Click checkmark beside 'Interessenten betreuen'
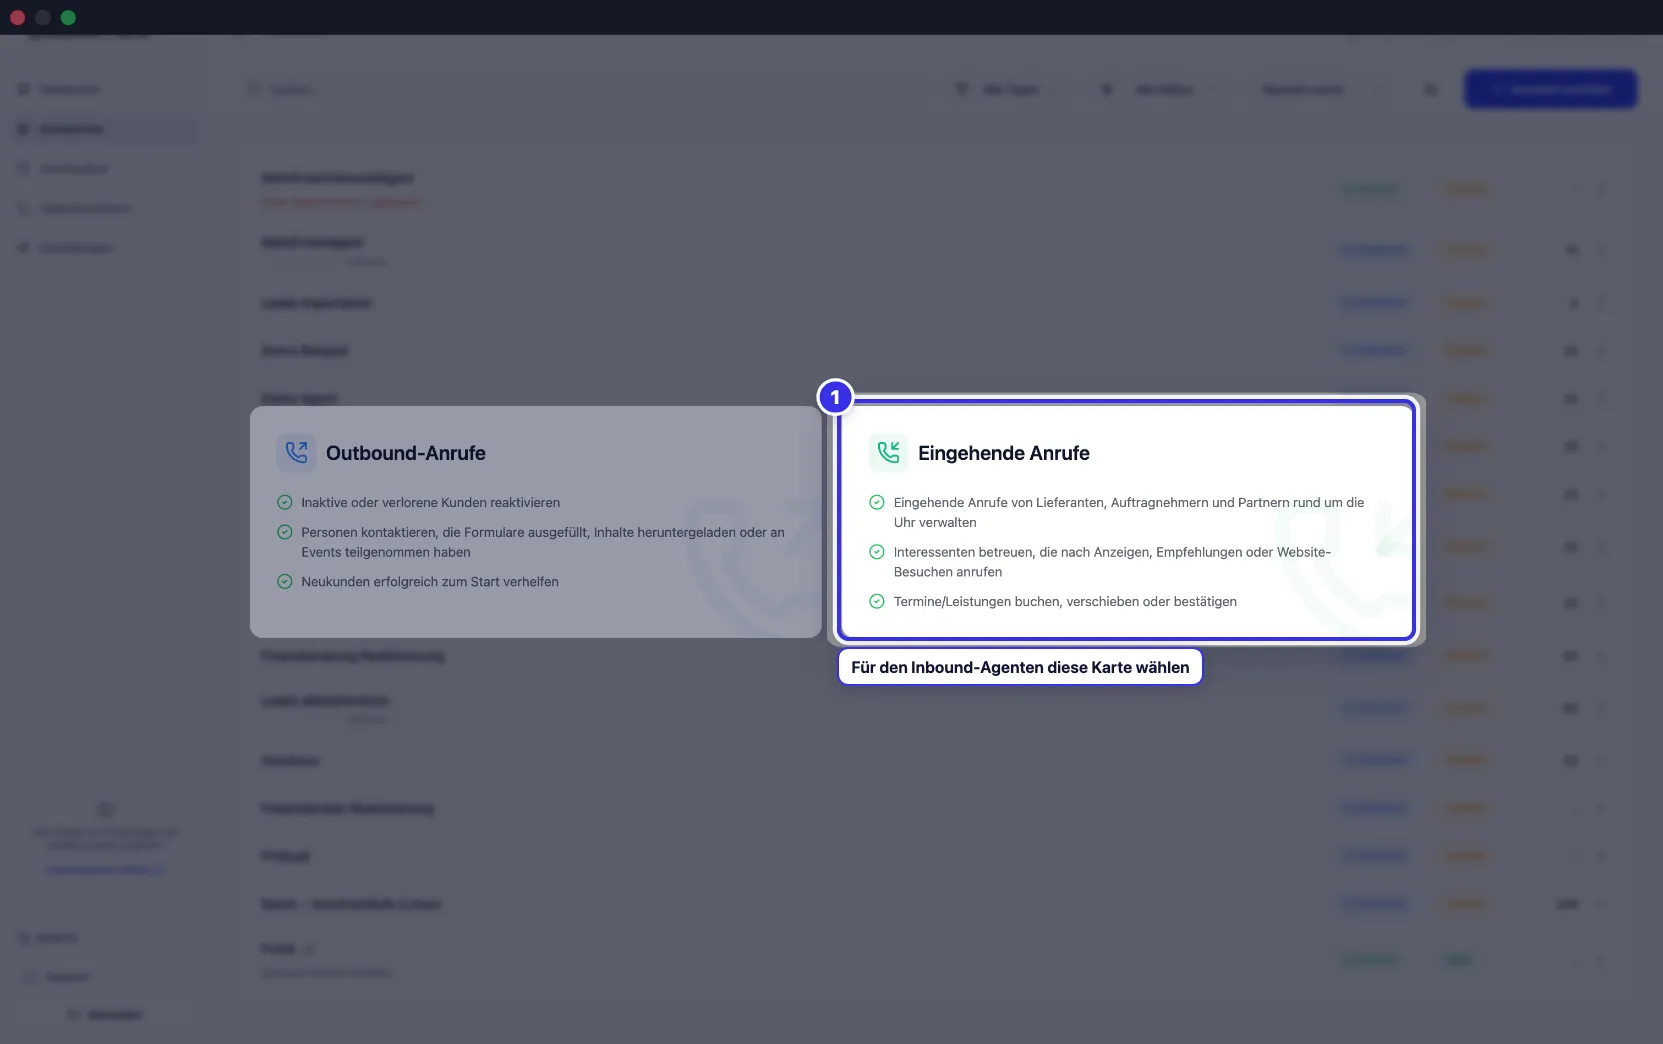This screenshot has height=1044, width=1663. (x=877, y=551)
